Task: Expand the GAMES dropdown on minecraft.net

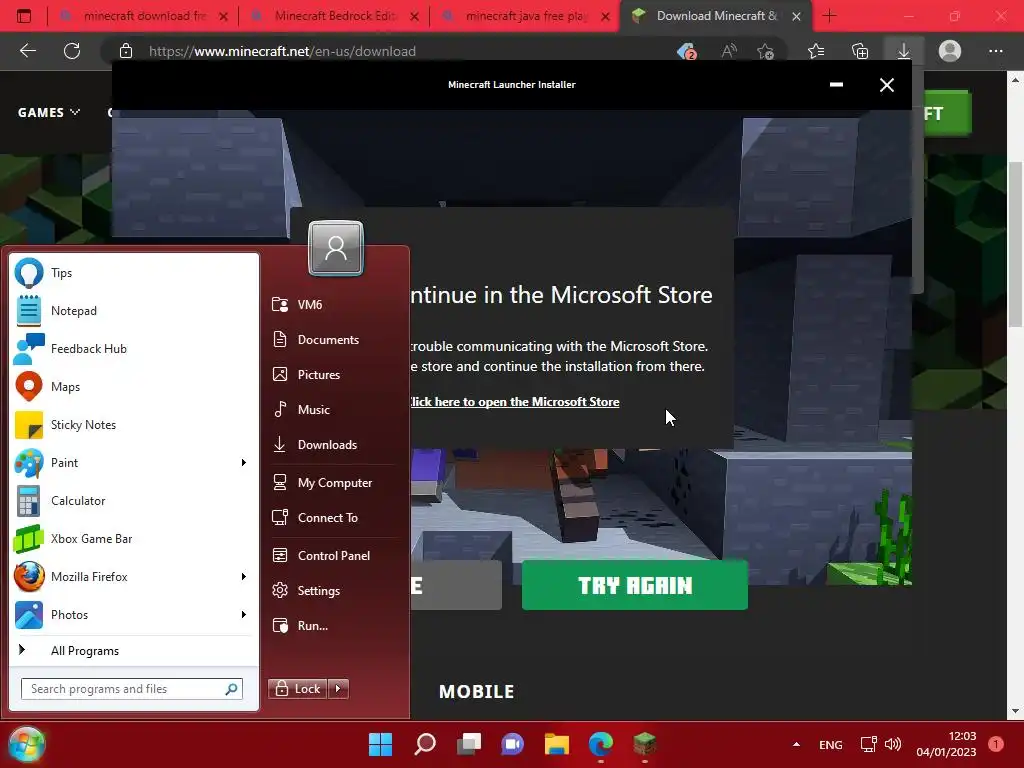Action: click(49, 112)
